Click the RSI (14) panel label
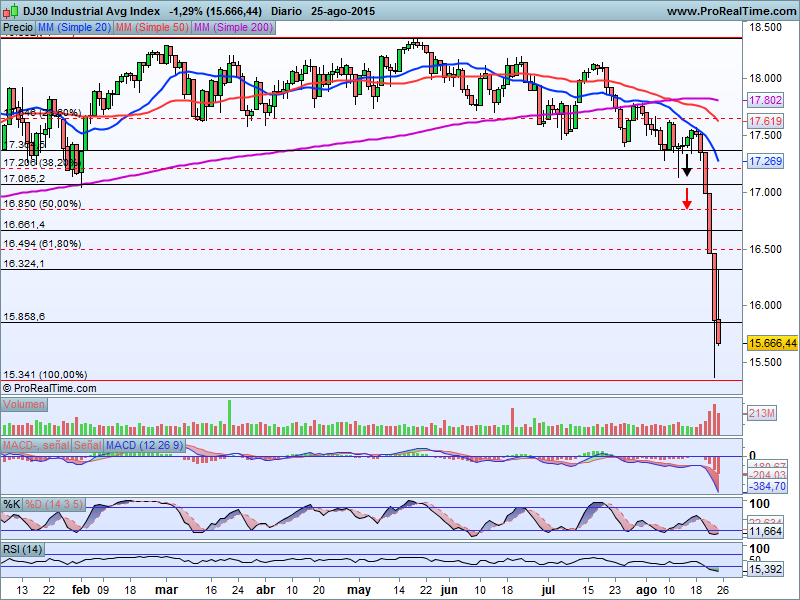 pyautogui.click(x=22, y=549)
